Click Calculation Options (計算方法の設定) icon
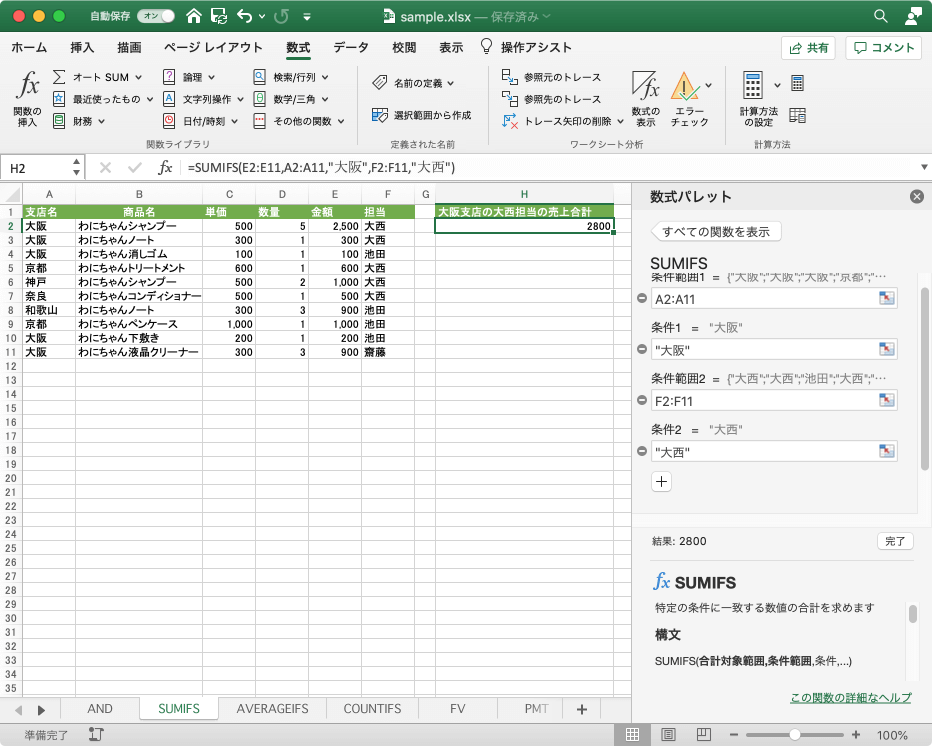Image resolution: width=932 pixels, height=746 pixels. (753, 86)
